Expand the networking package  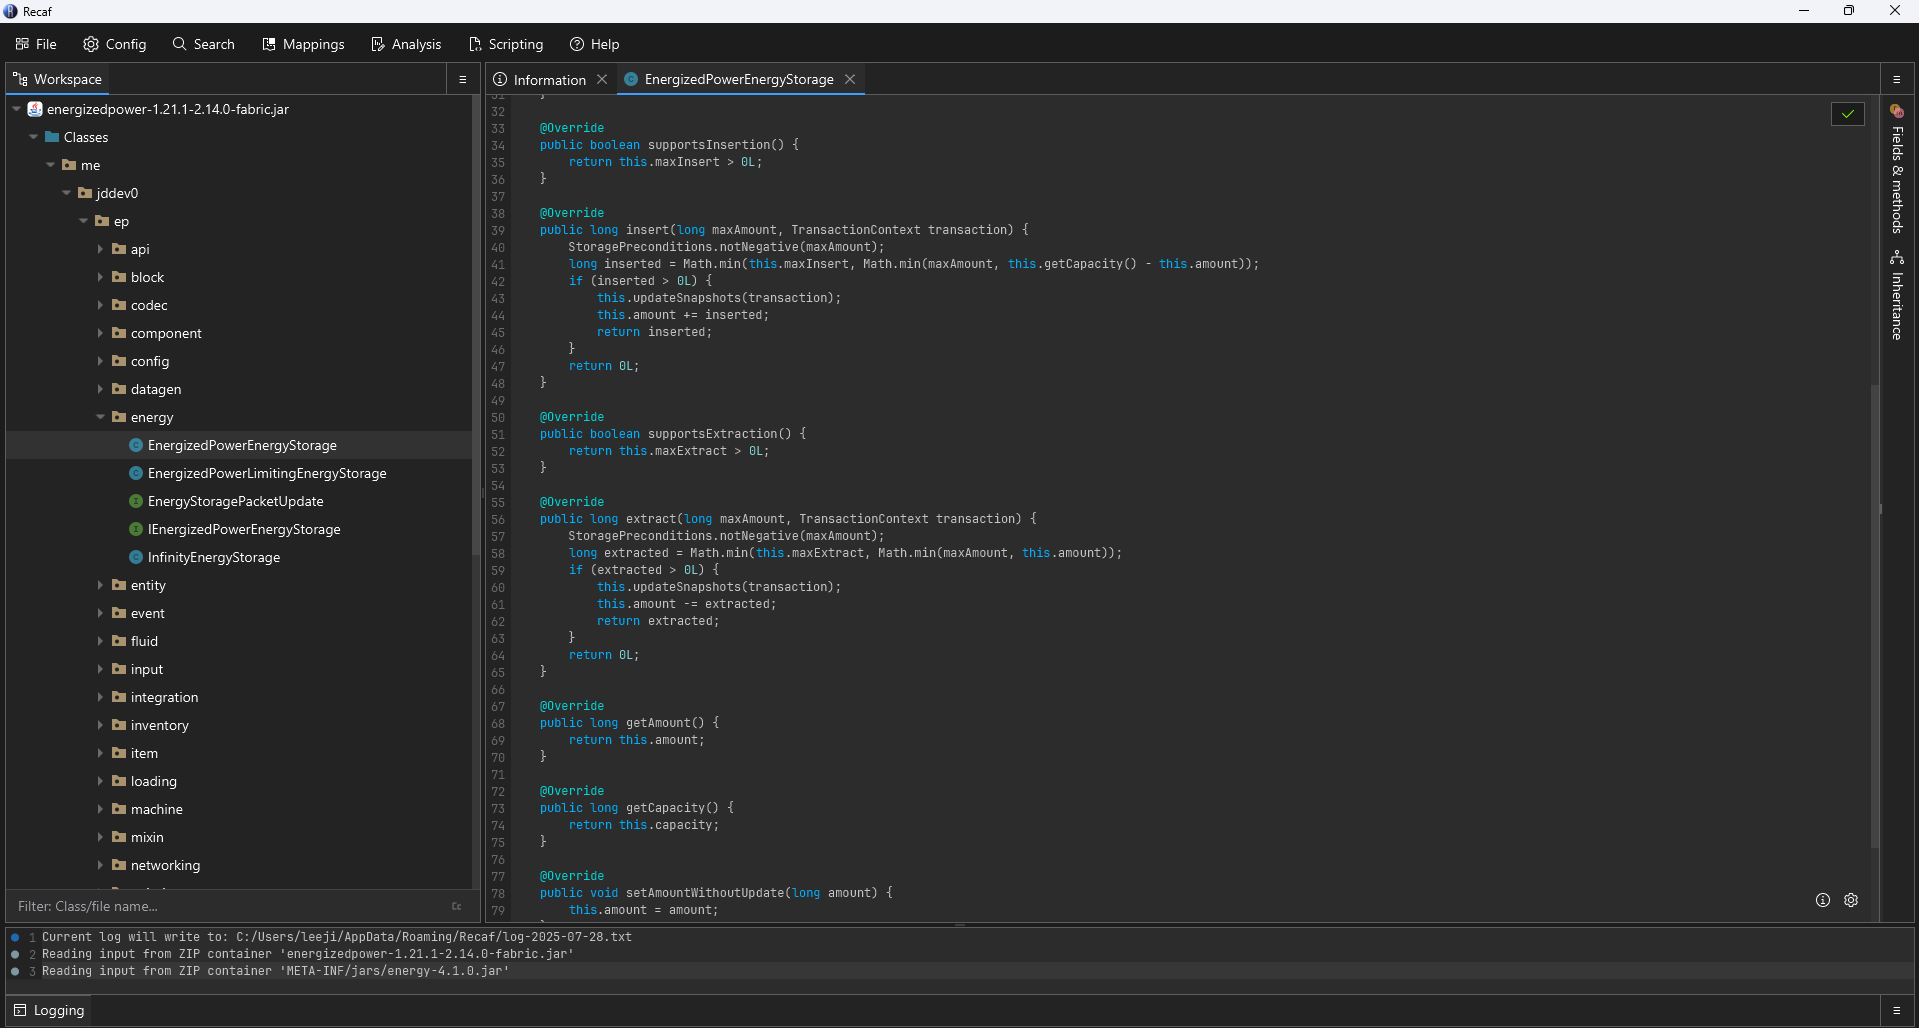click(x=100, y=865)
